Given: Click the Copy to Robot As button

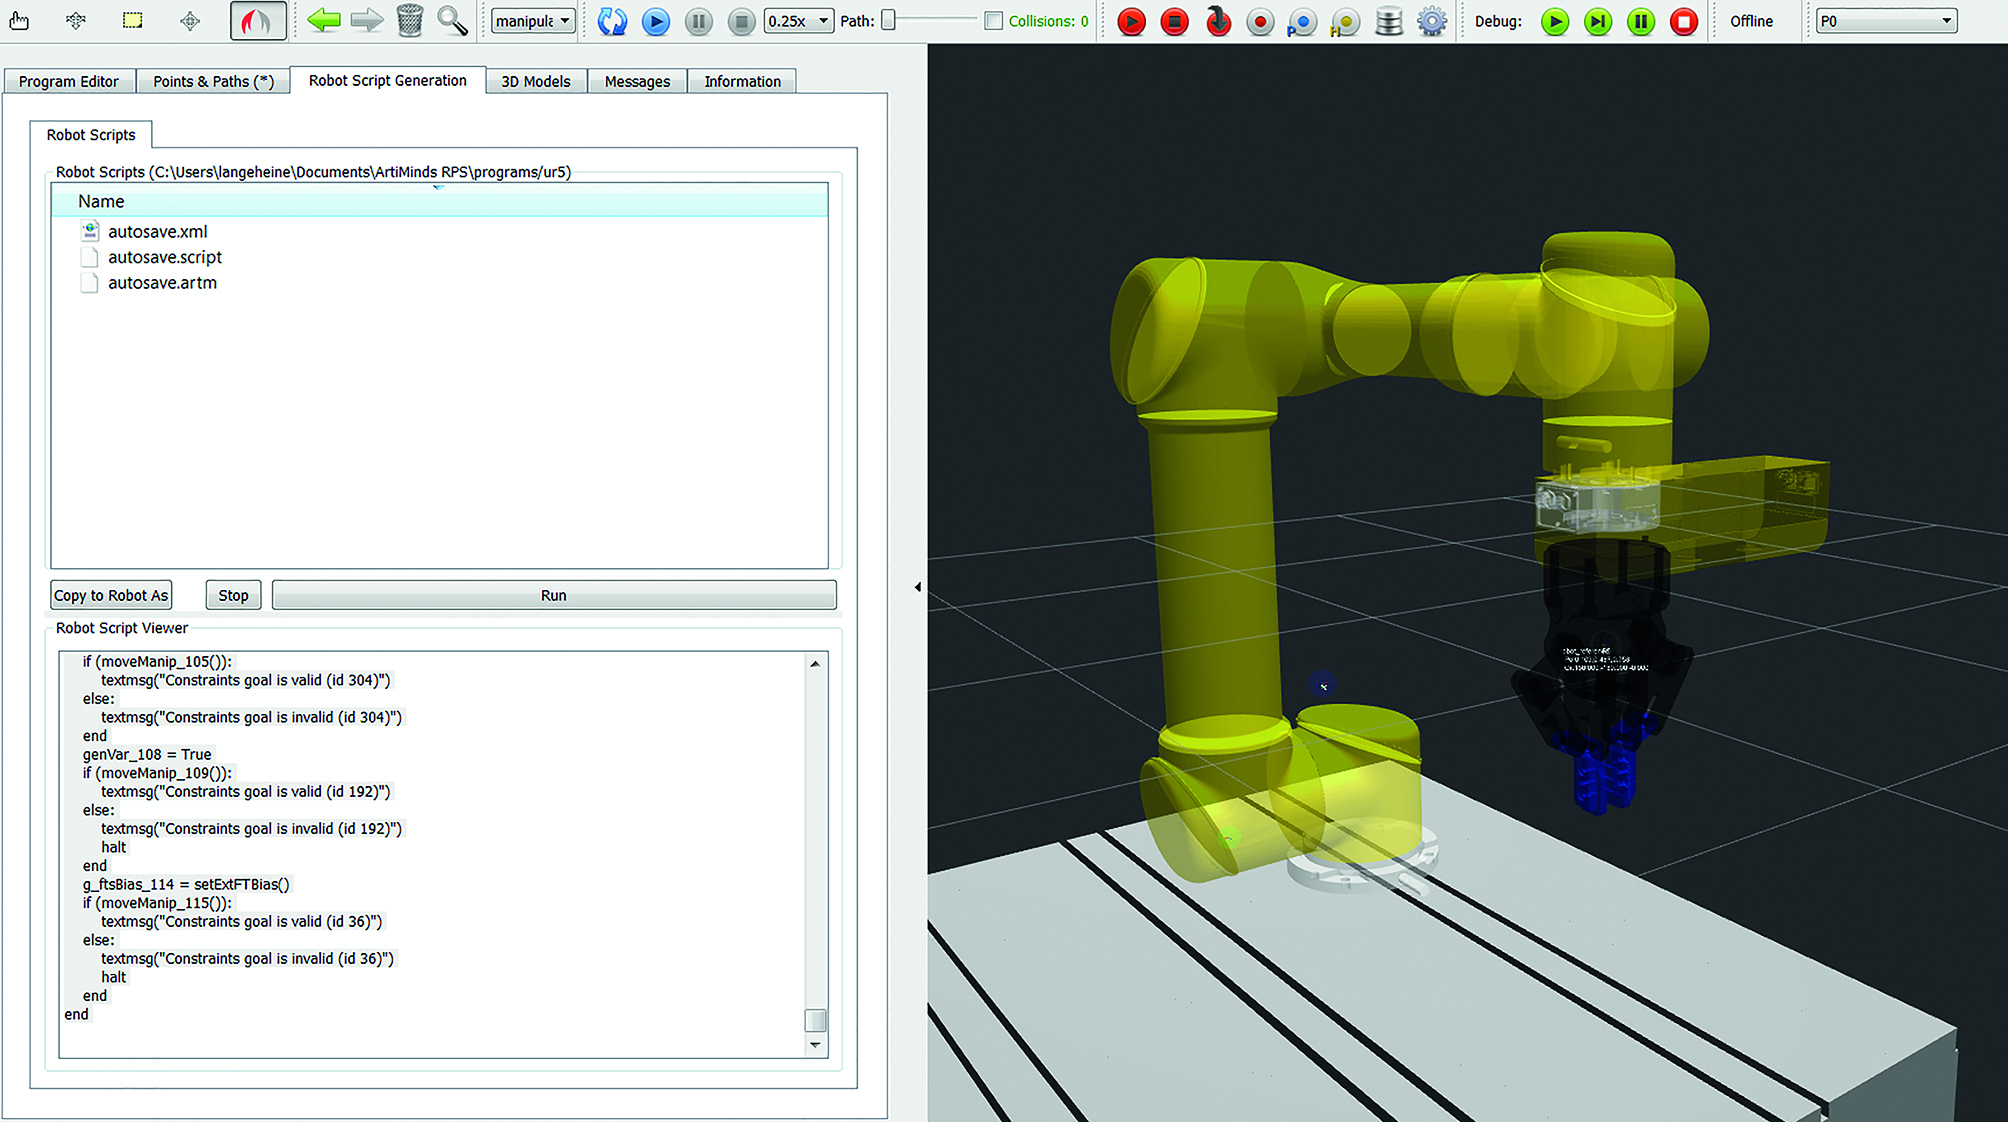Looking at the screenshot, I should coord(111,596).
